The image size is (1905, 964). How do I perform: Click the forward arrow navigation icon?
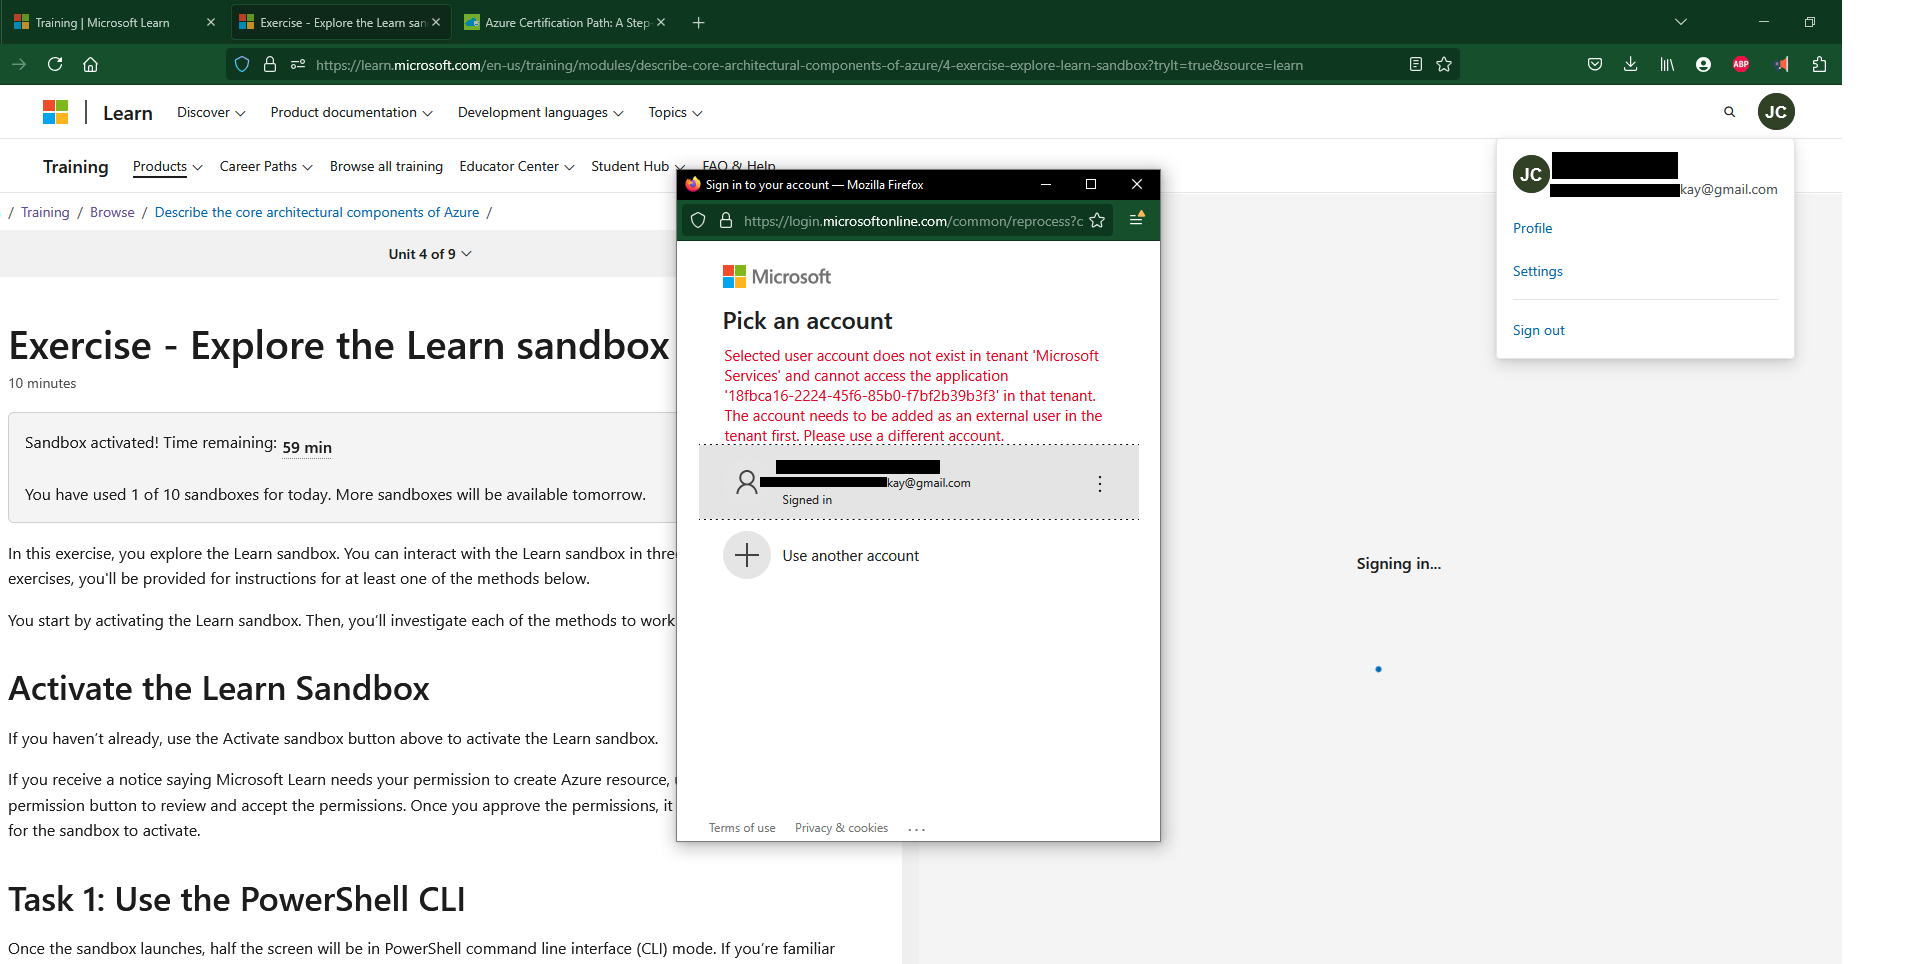(19, 64)
